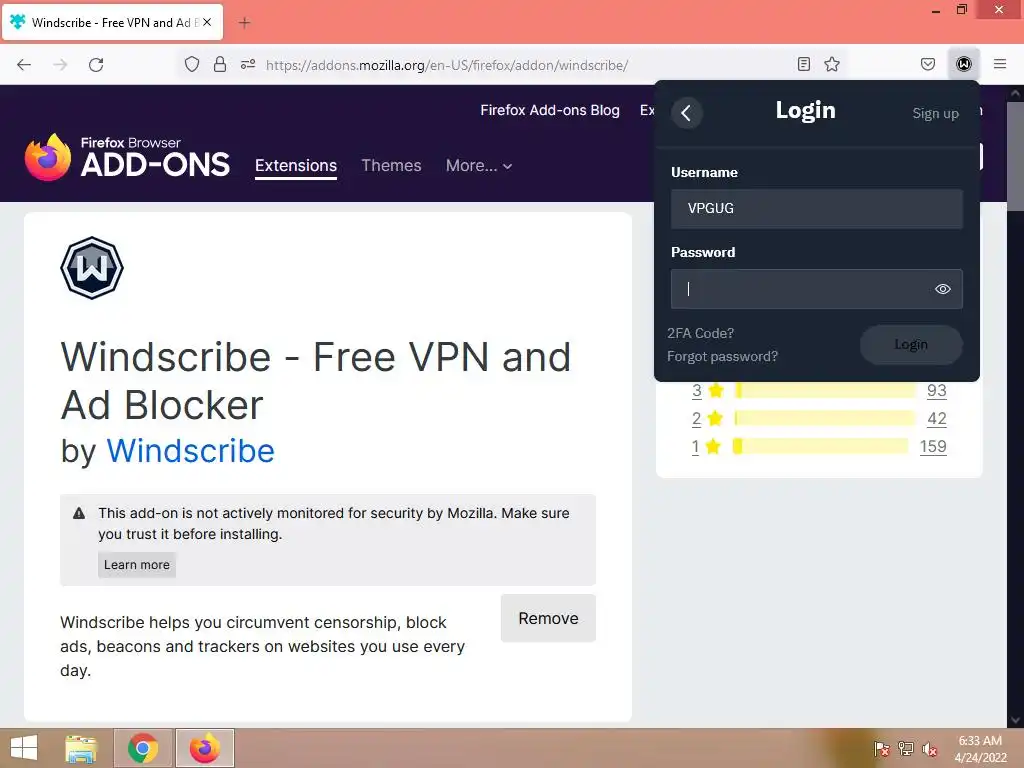This screenshot has height=768, width=1024.
Task: Click the Username input field
Action: (x=816, y=208)
